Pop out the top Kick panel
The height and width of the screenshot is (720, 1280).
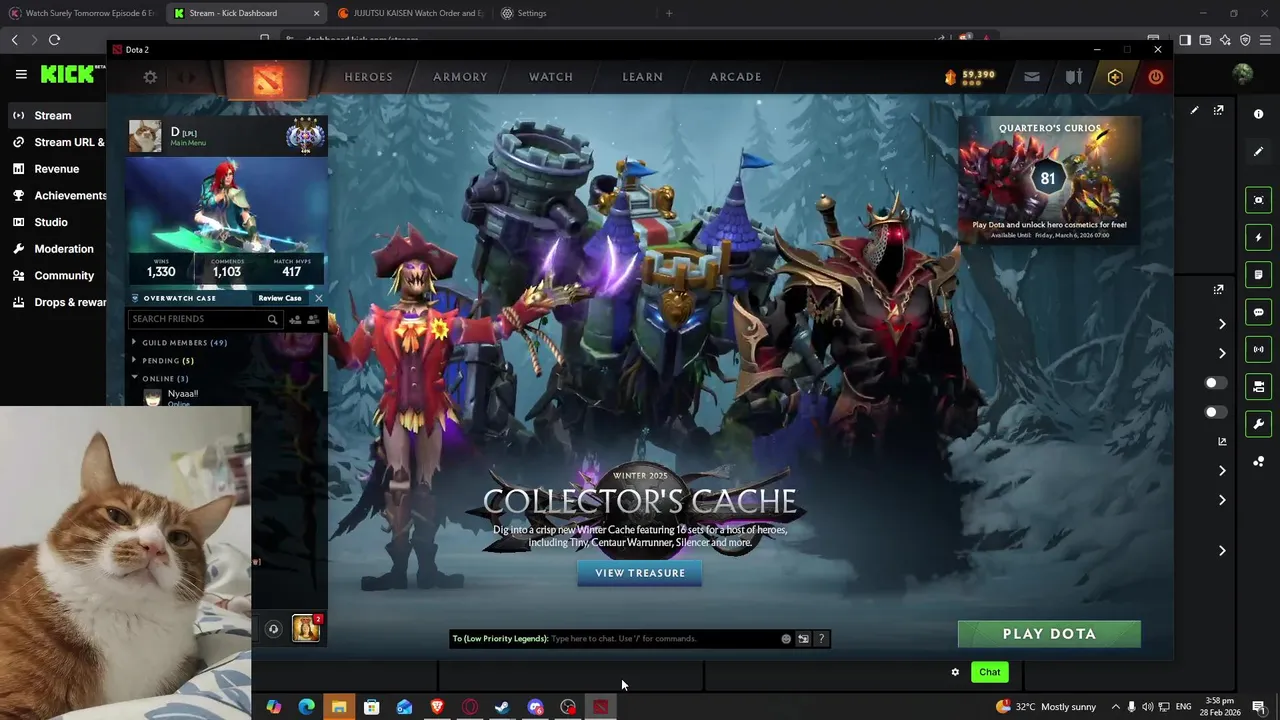[x=1219, y=111]
